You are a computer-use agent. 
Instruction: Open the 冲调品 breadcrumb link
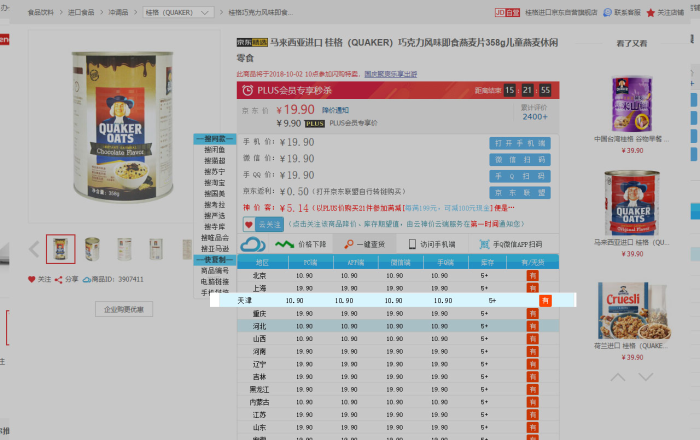coord(118,12)
